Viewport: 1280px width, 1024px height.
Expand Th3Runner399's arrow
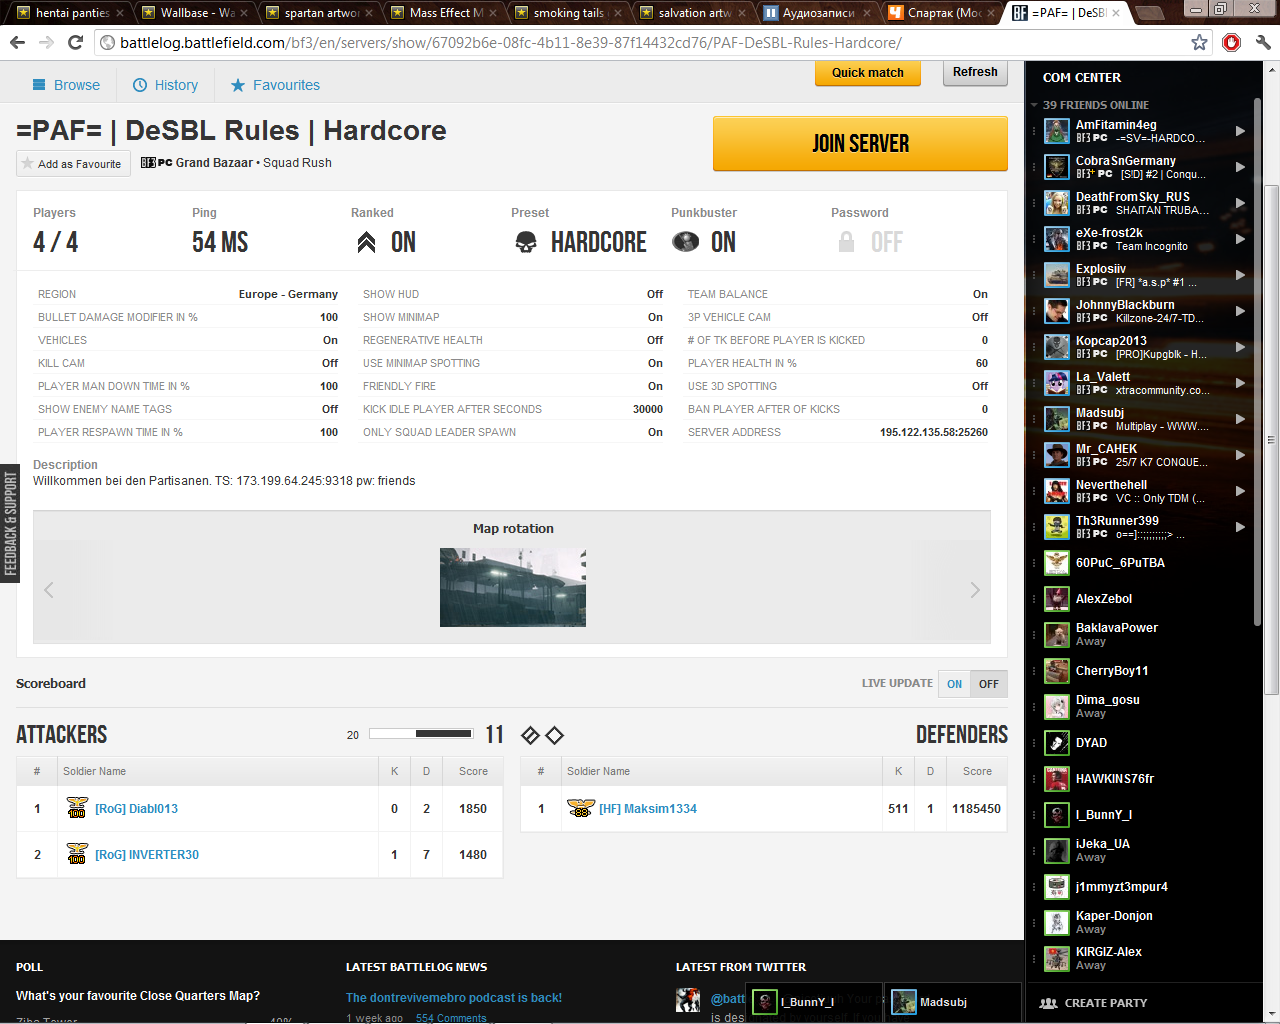tap(1240, 527)
